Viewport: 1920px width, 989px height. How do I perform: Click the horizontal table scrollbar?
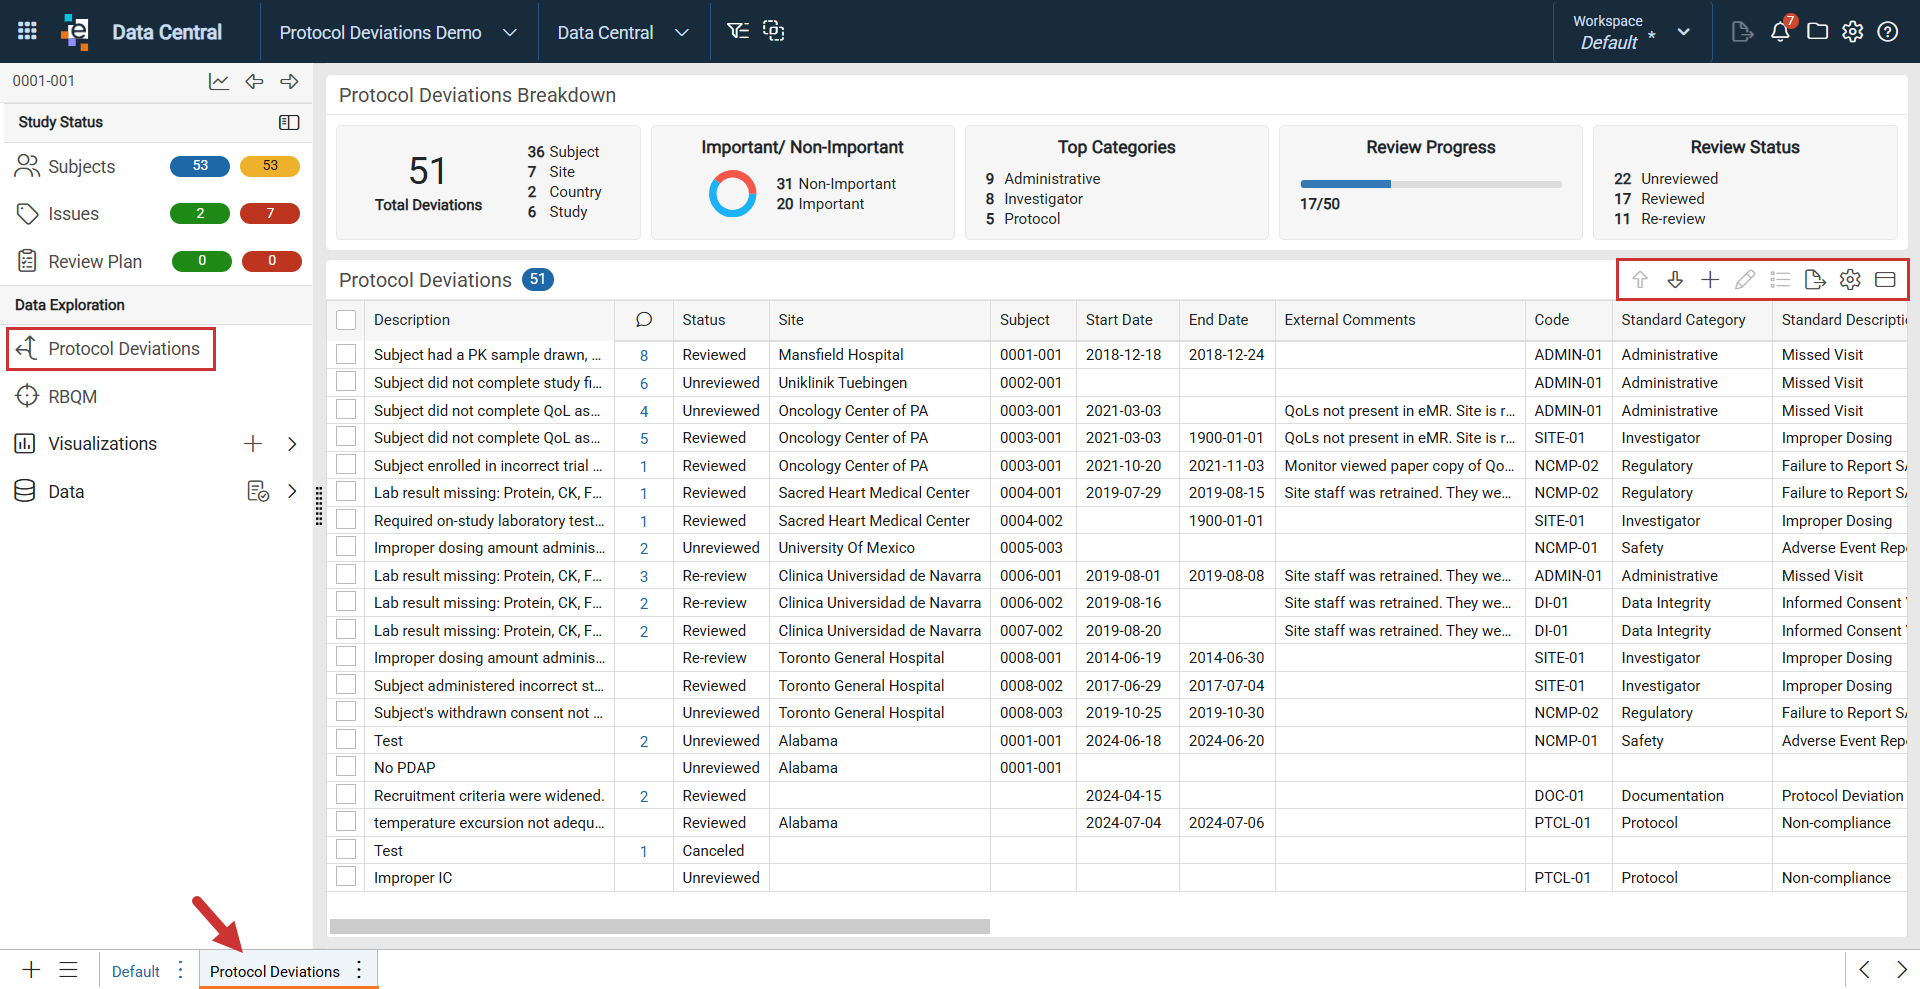(660, 927)
